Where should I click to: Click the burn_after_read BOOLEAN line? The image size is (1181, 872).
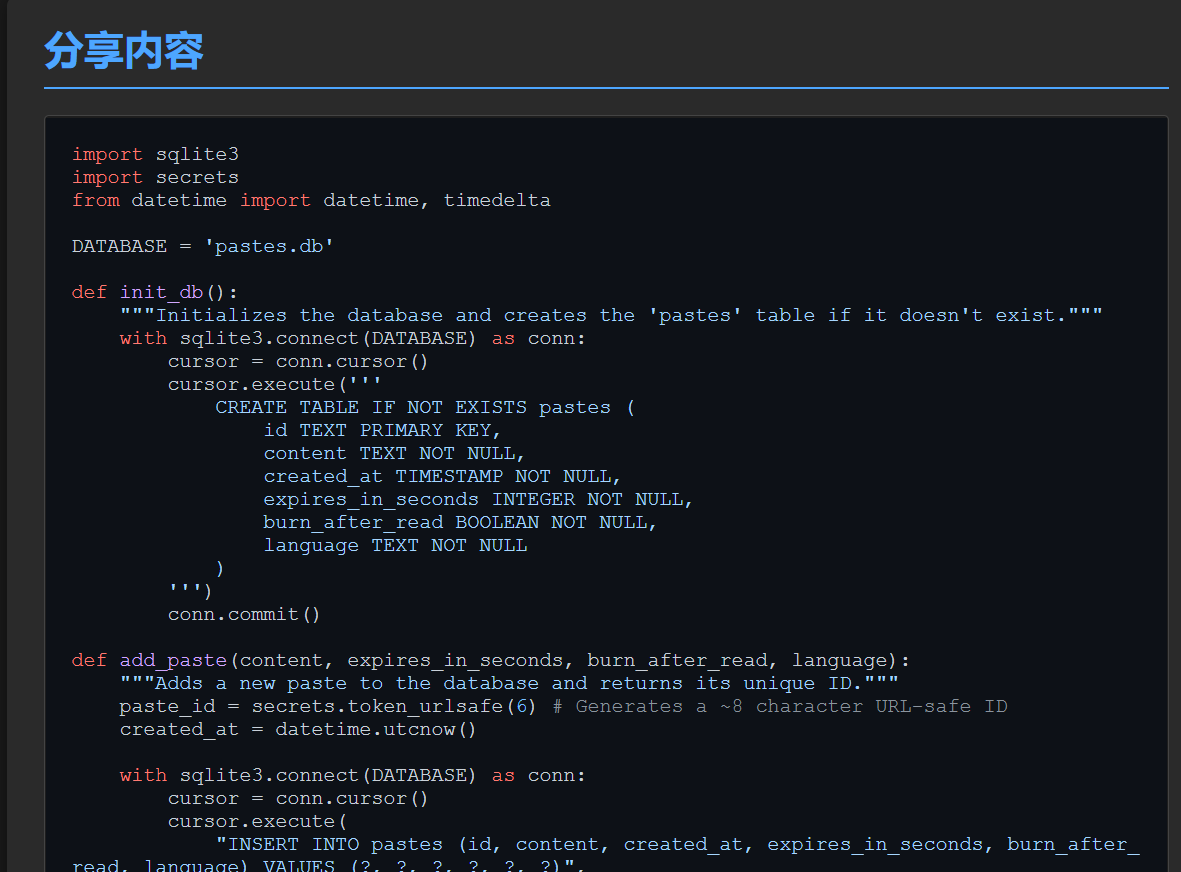coord(455,522)
